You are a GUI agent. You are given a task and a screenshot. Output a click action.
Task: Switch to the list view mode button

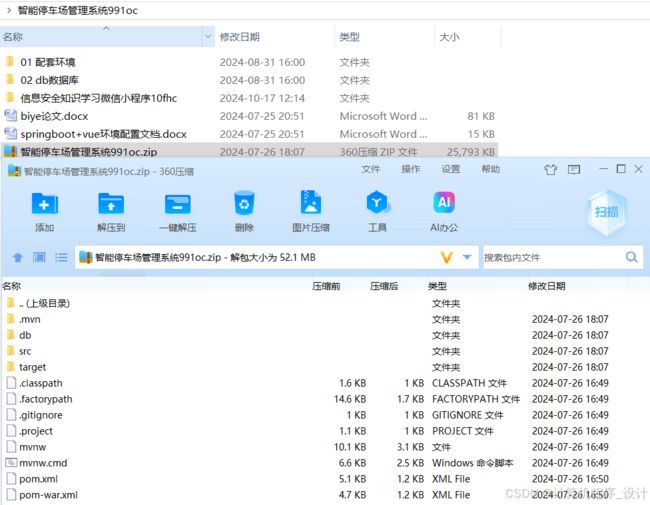pyautogui.click(x=61, y=257)
